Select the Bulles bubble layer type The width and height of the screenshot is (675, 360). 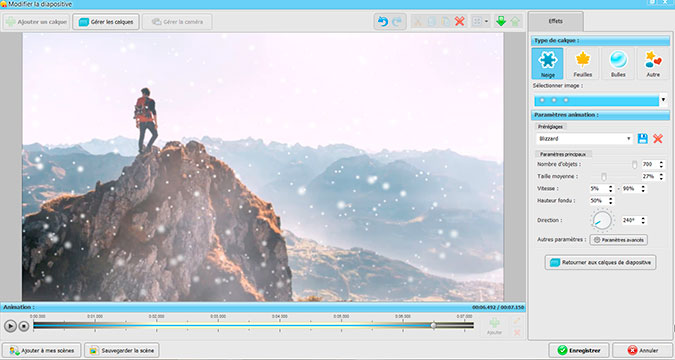618,63
